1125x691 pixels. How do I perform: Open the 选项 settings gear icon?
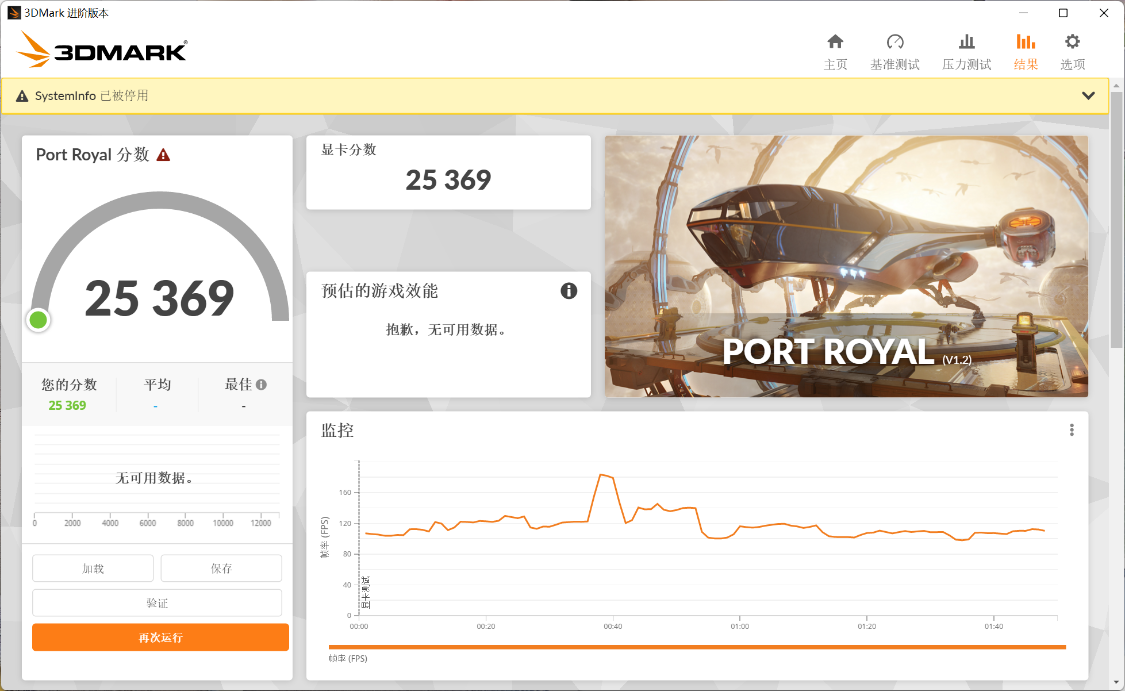pos(1072,42)
